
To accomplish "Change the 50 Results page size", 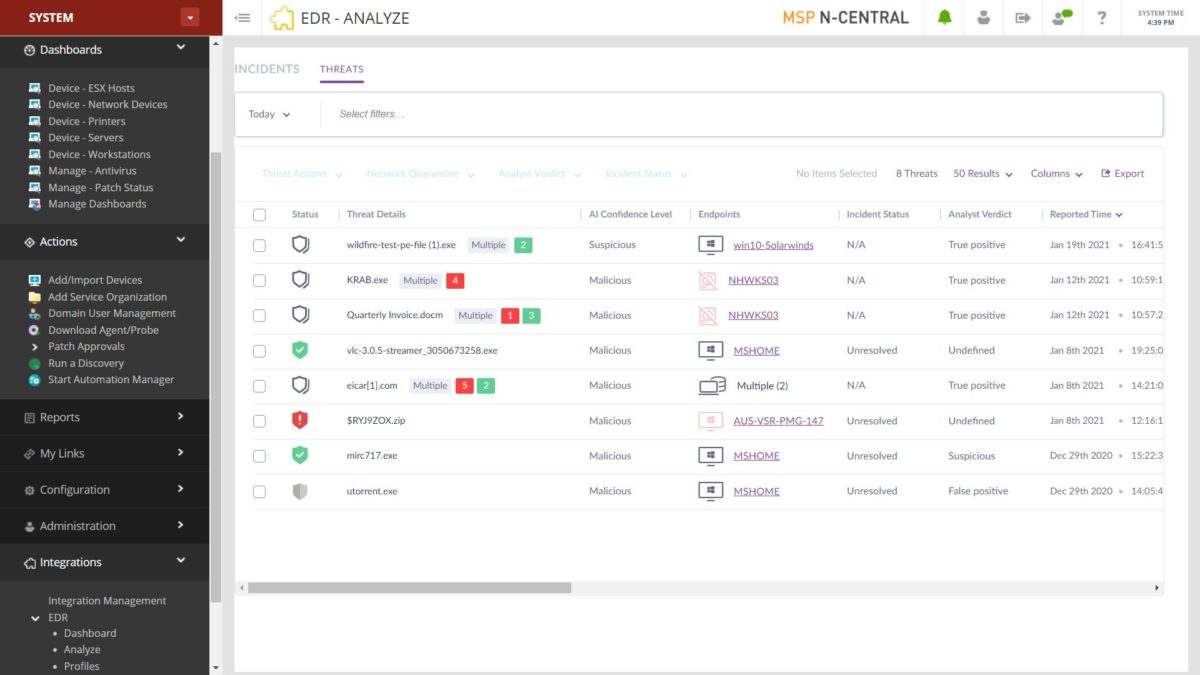I will tap(983, 174).
